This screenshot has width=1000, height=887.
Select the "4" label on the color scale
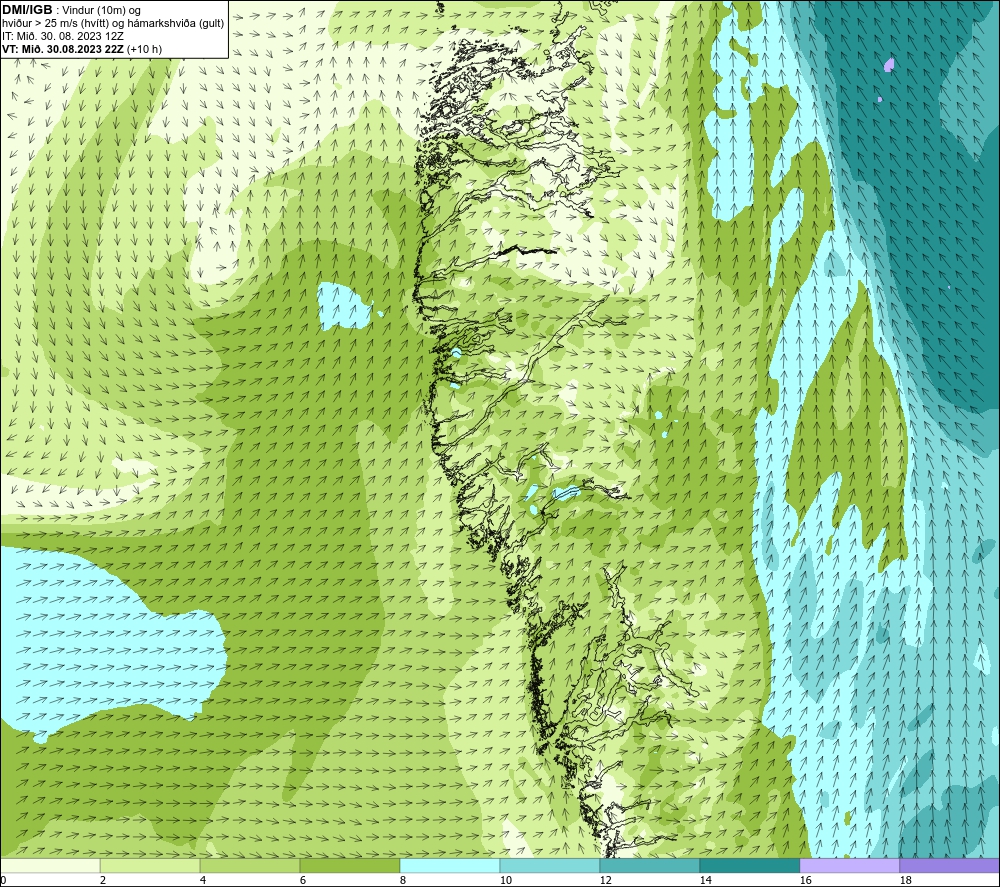pos(203,881)
